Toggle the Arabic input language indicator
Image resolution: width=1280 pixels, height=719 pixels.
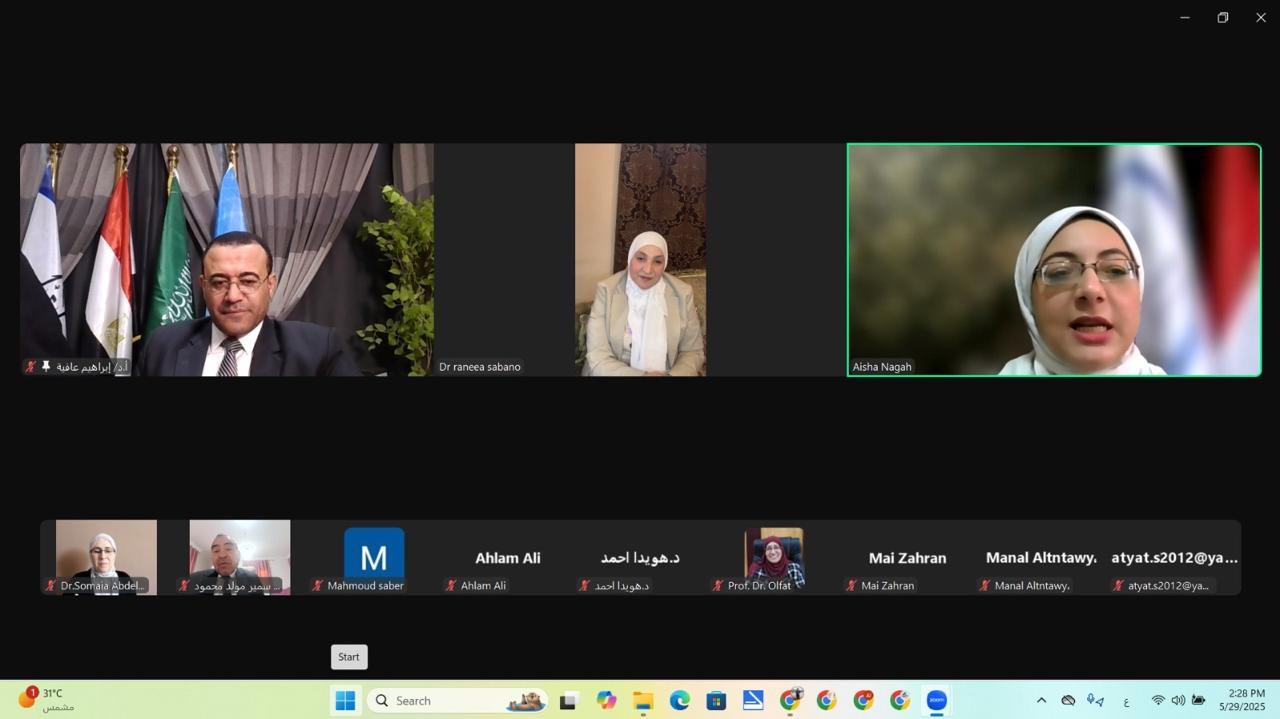pyautogui.click(x=1126, y=701)
